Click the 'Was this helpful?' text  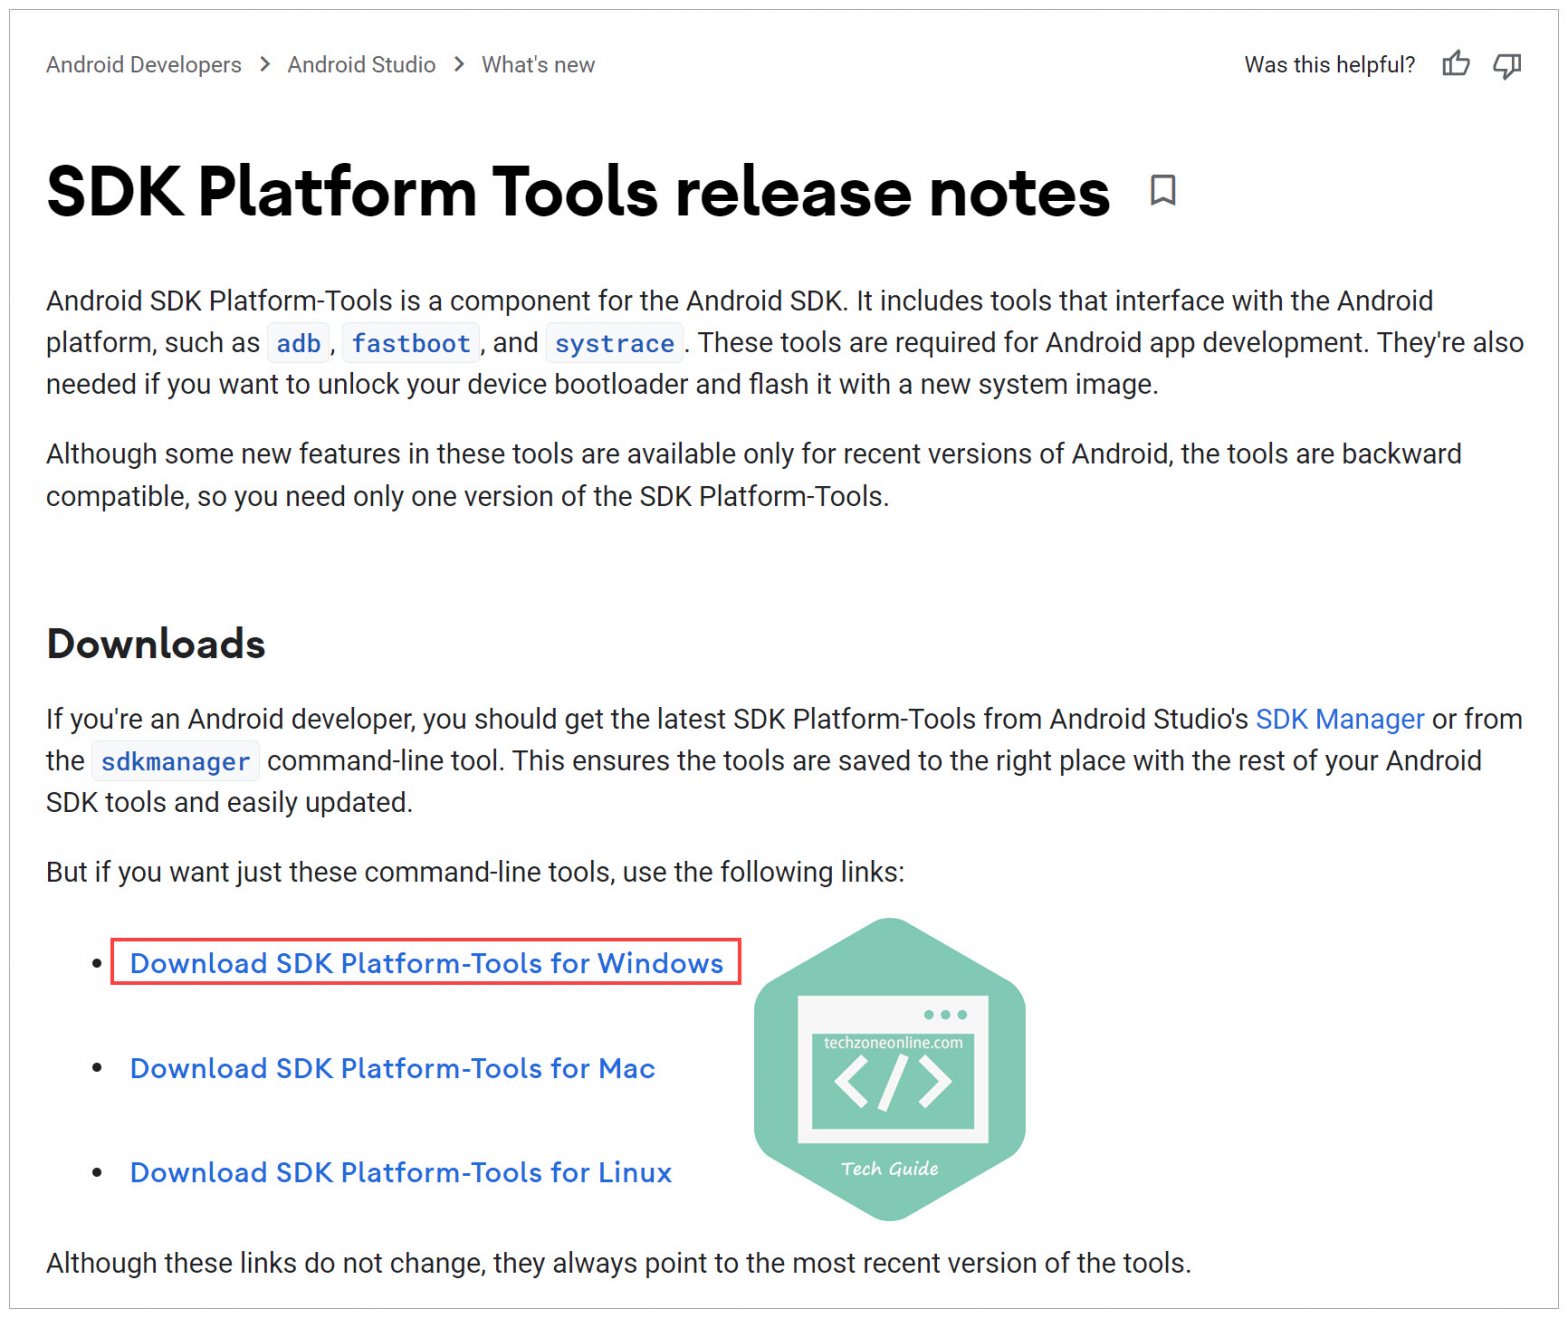pos(1329,65)
